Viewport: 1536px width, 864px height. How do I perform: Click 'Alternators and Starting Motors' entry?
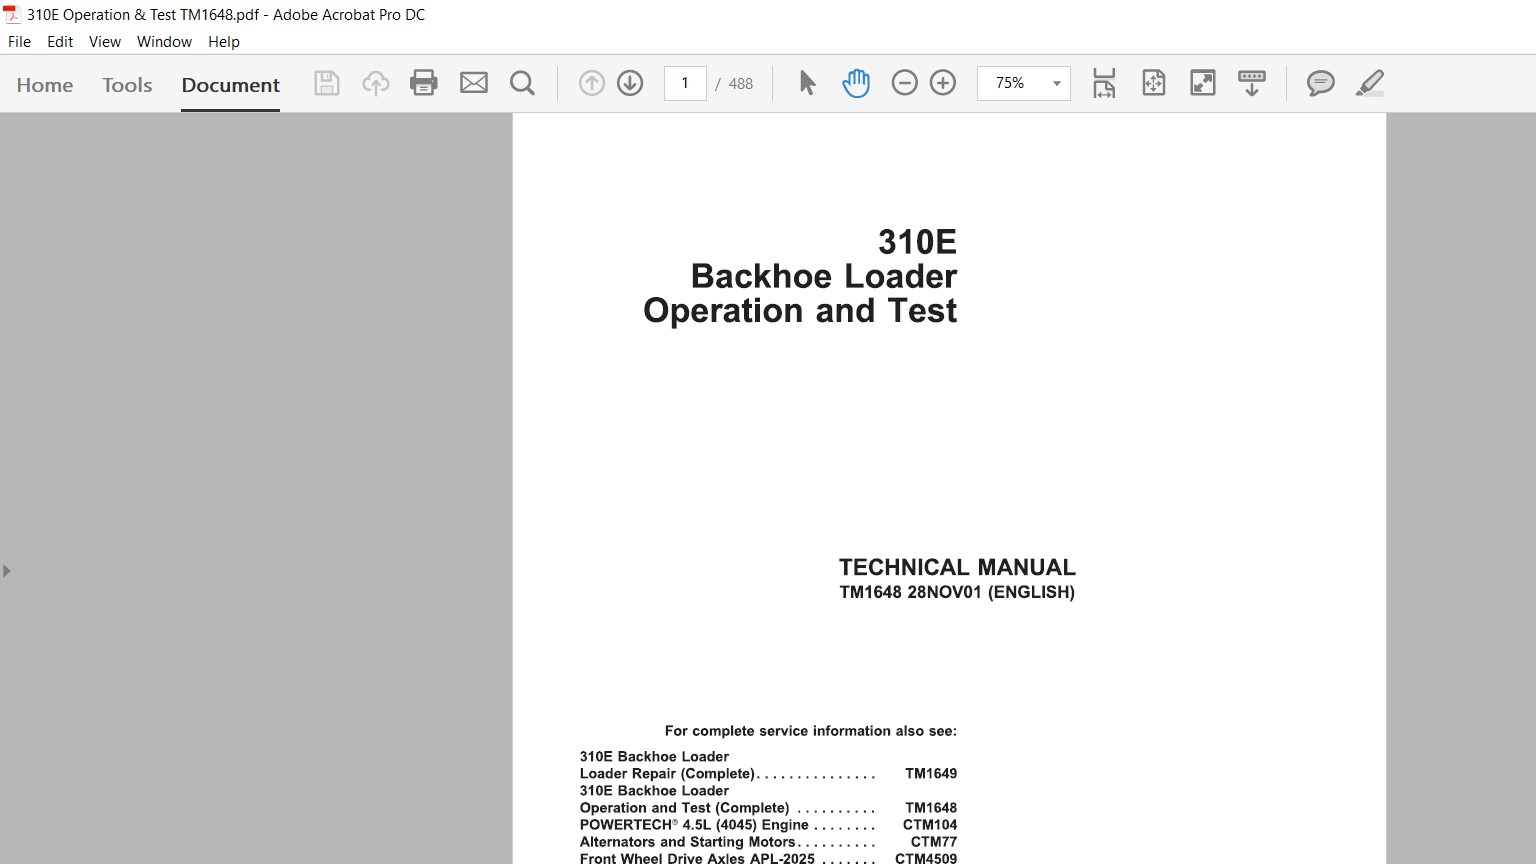point(687,842)
